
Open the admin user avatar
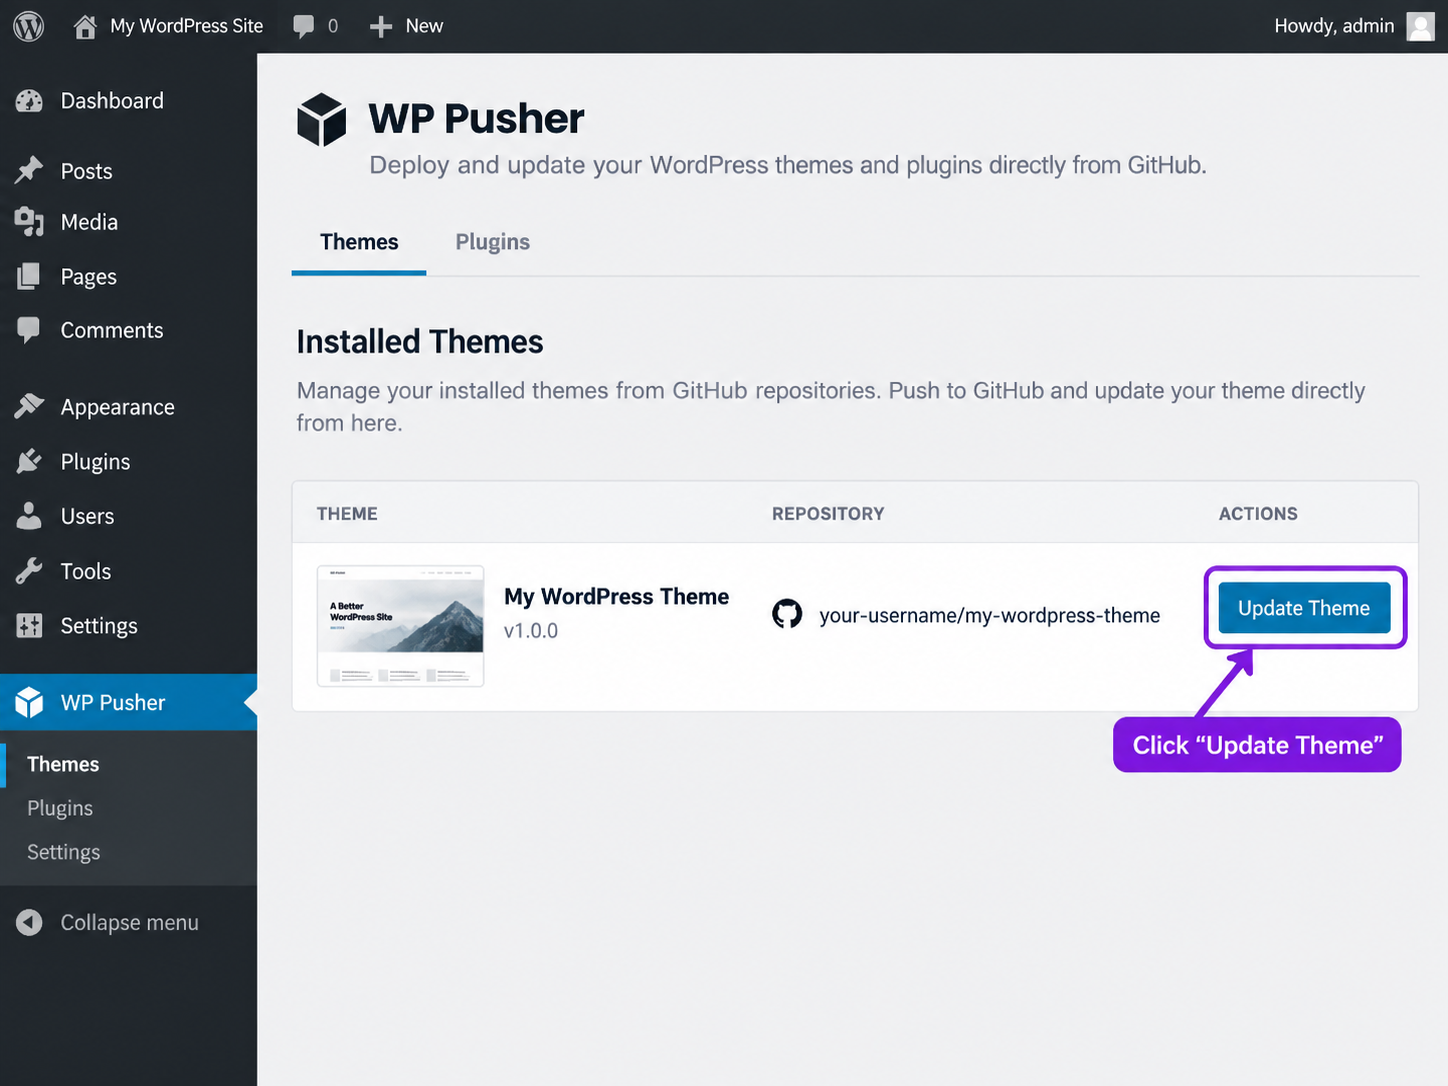(1420, 26)
